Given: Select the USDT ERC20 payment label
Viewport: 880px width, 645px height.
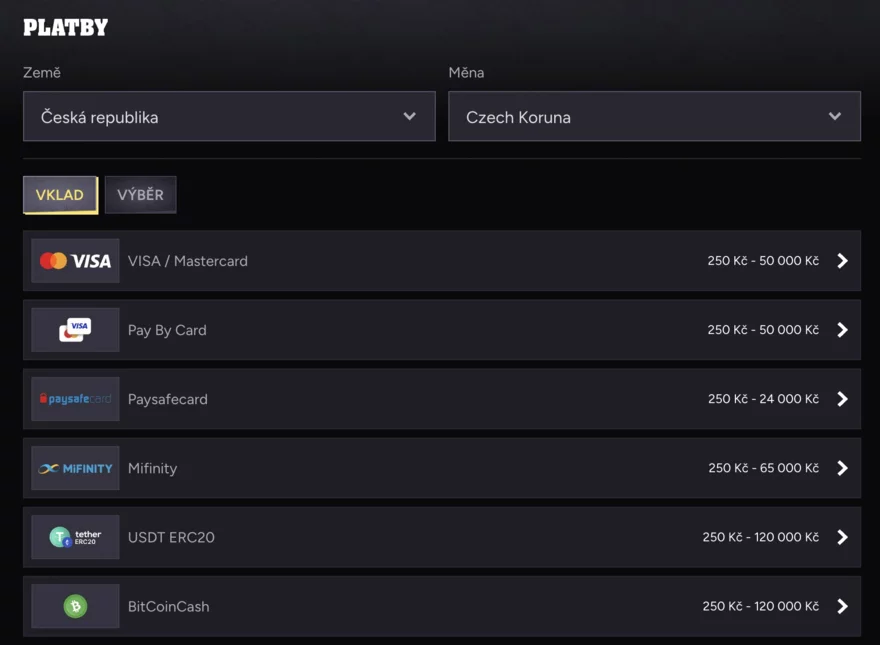Looking at the screenshot, I should pyautogui.click(x=171, y=537).
